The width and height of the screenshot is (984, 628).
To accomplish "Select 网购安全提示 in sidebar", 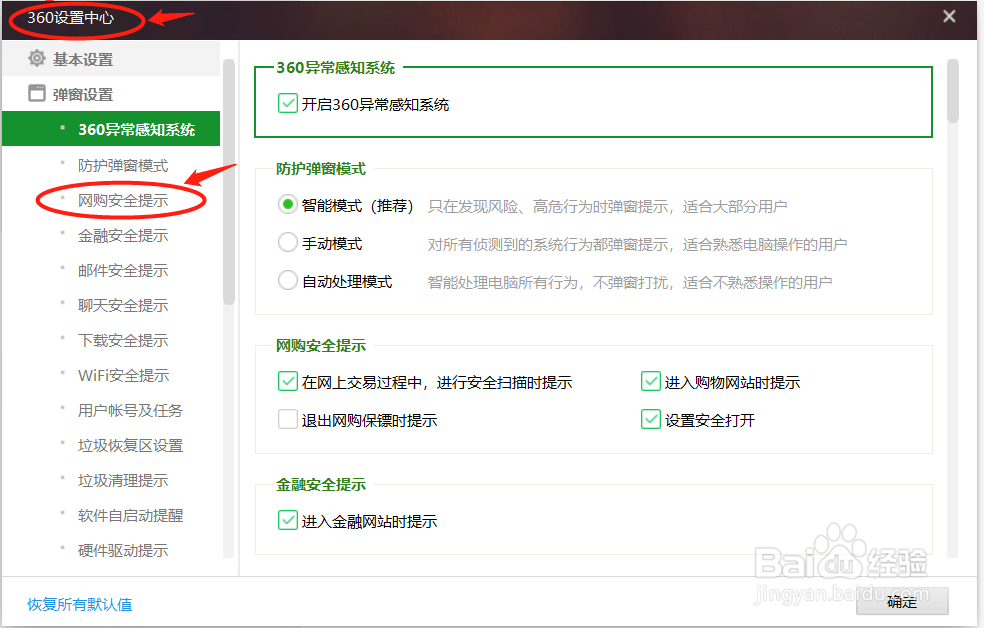I will click(x=123, y=201).
